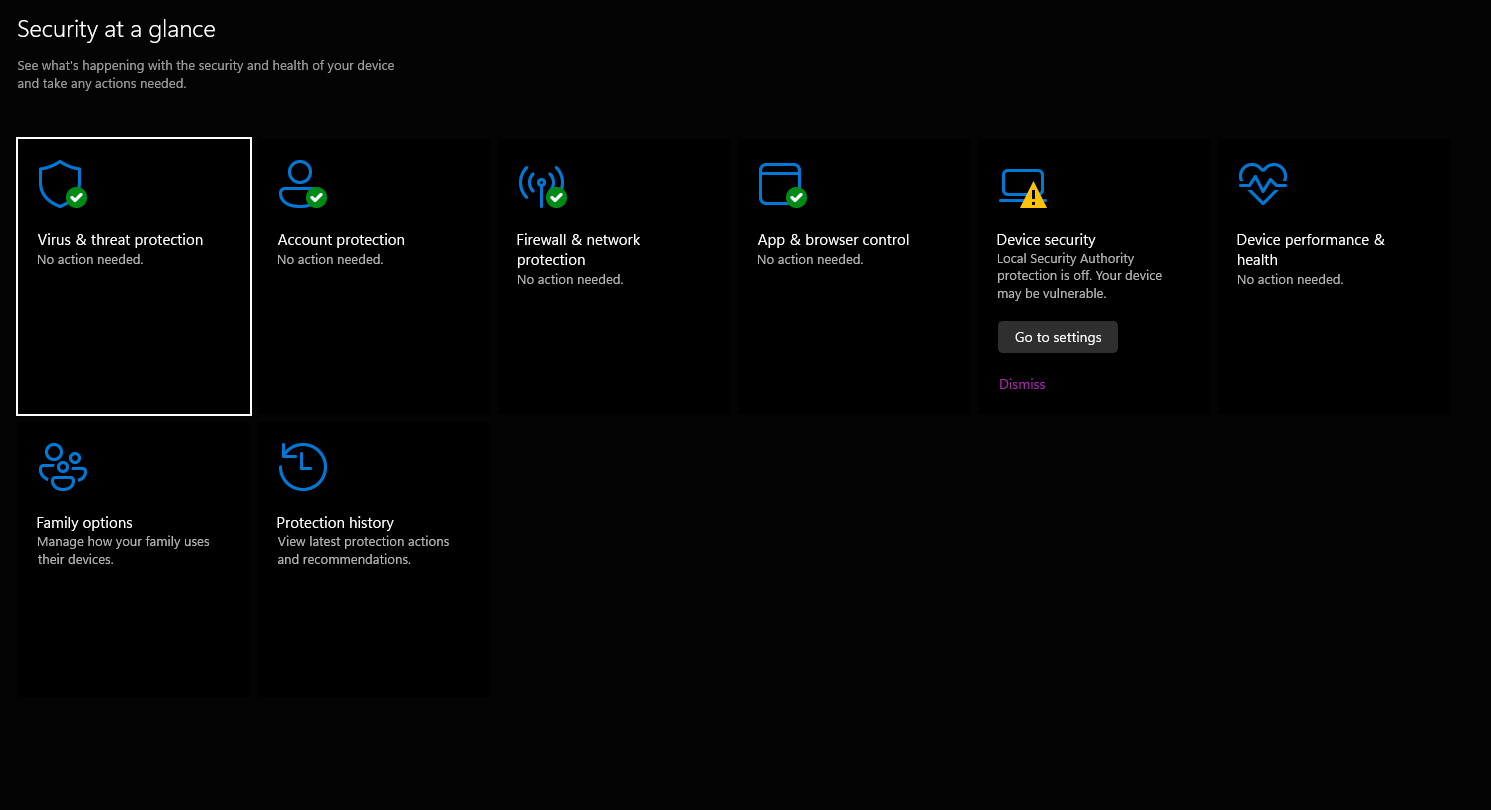Click 'Manage how your family uses their devices'

123,551
